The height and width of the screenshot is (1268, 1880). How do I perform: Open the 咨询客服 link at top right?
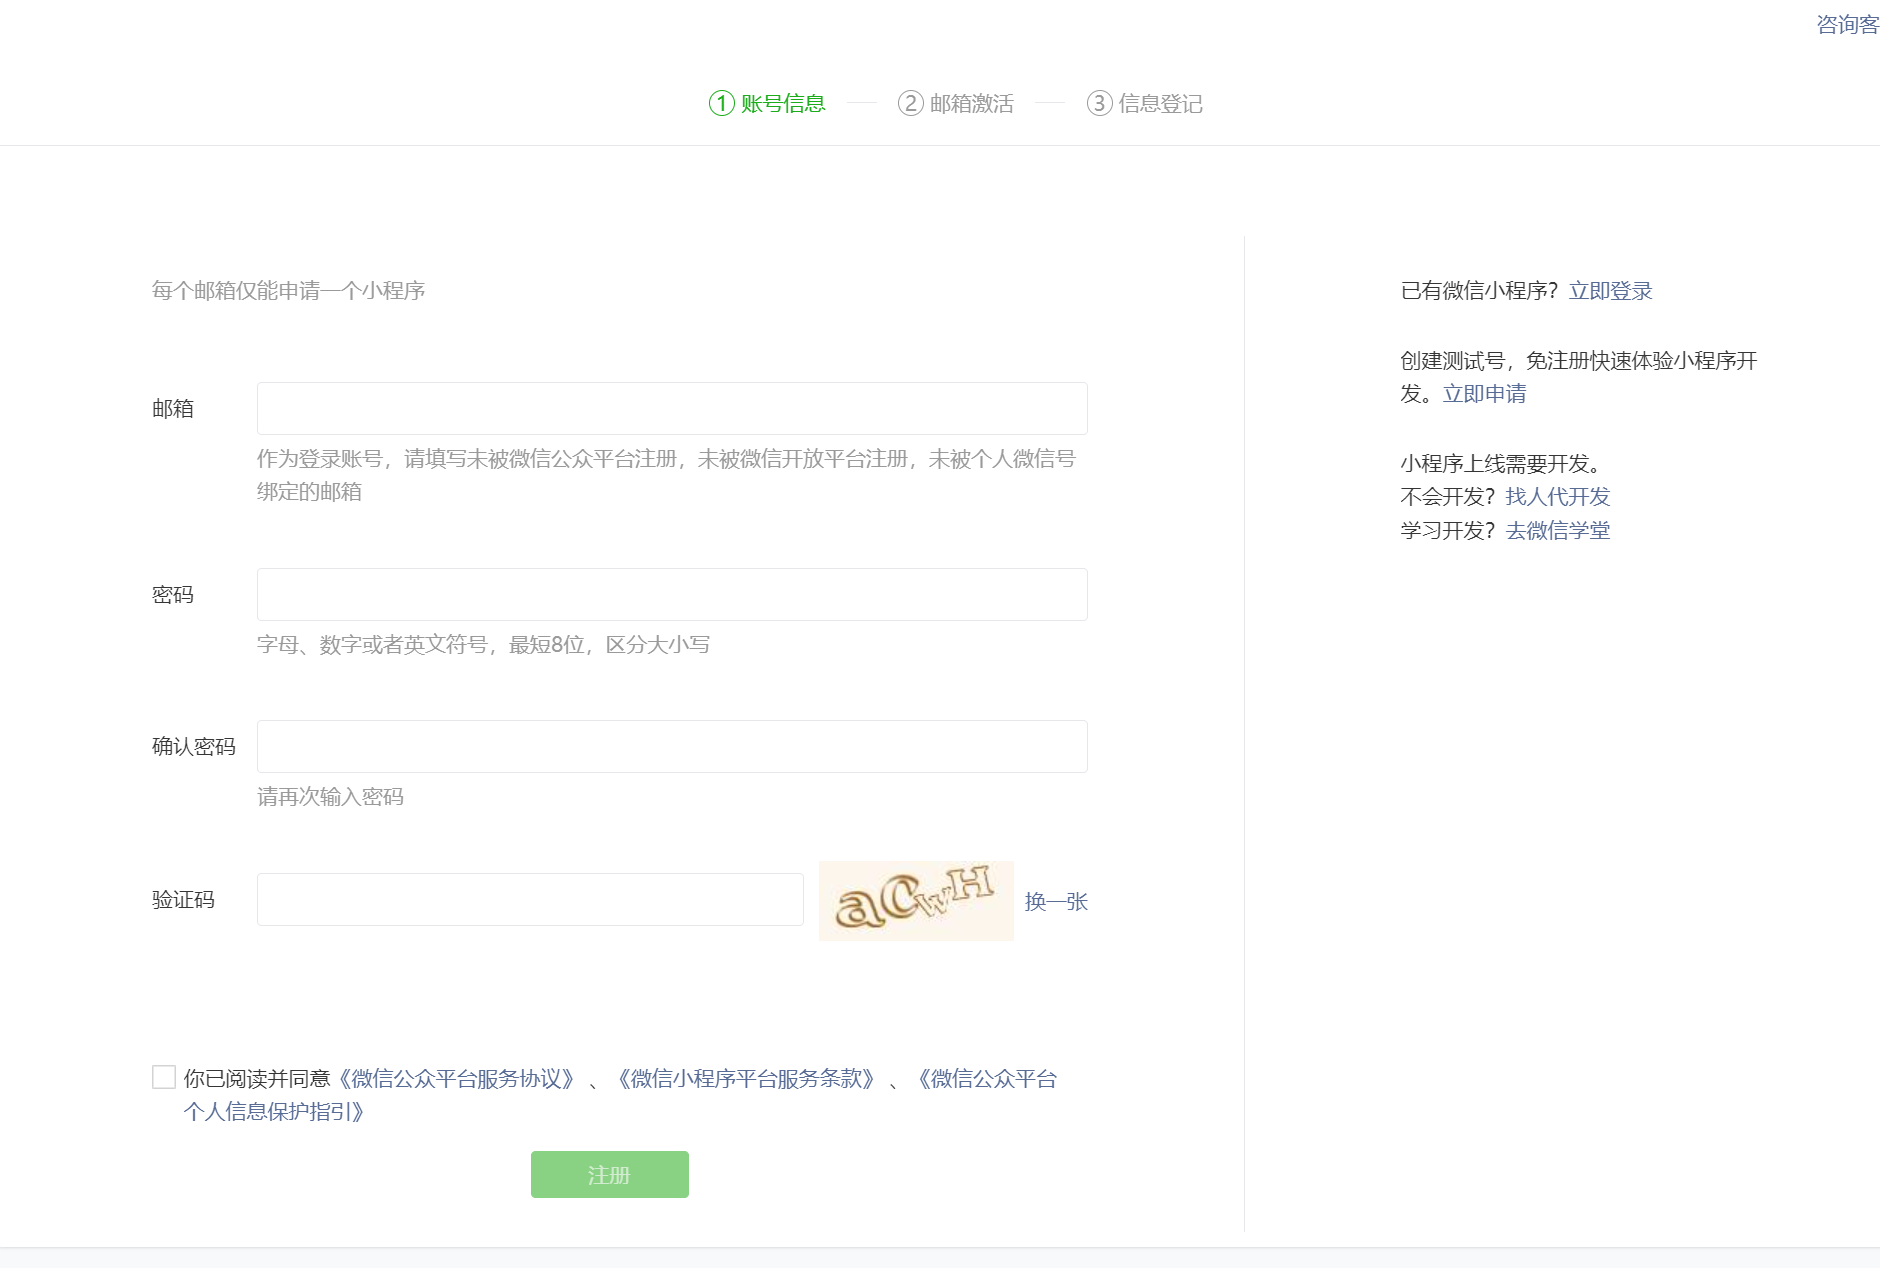tap(1846, 25)
